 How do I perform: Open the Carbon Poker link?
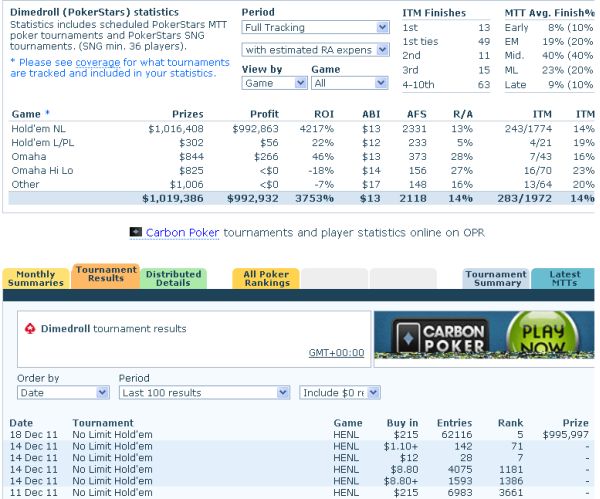pos(182,233)
